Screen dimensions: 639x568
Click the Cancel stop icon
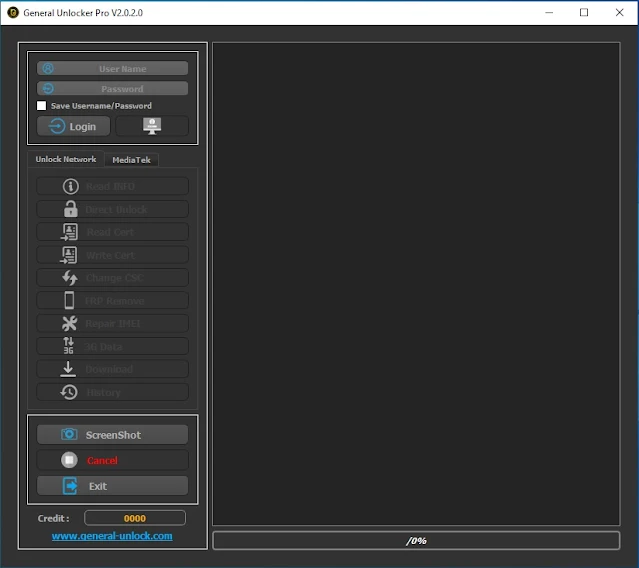point(69,460)
